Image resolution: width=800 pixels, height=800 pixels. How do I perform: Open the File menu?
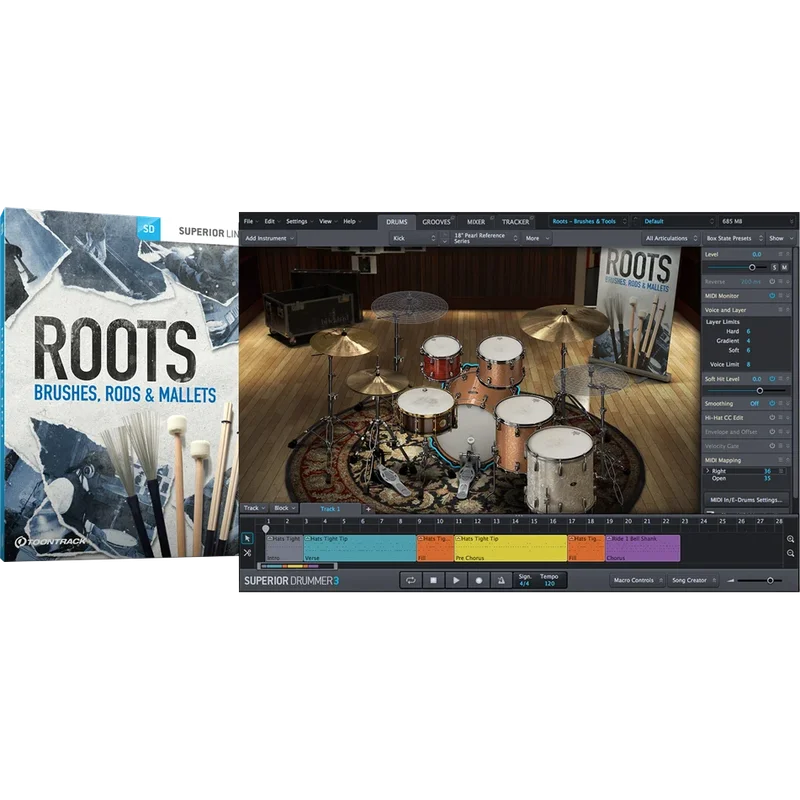point(251,221)
